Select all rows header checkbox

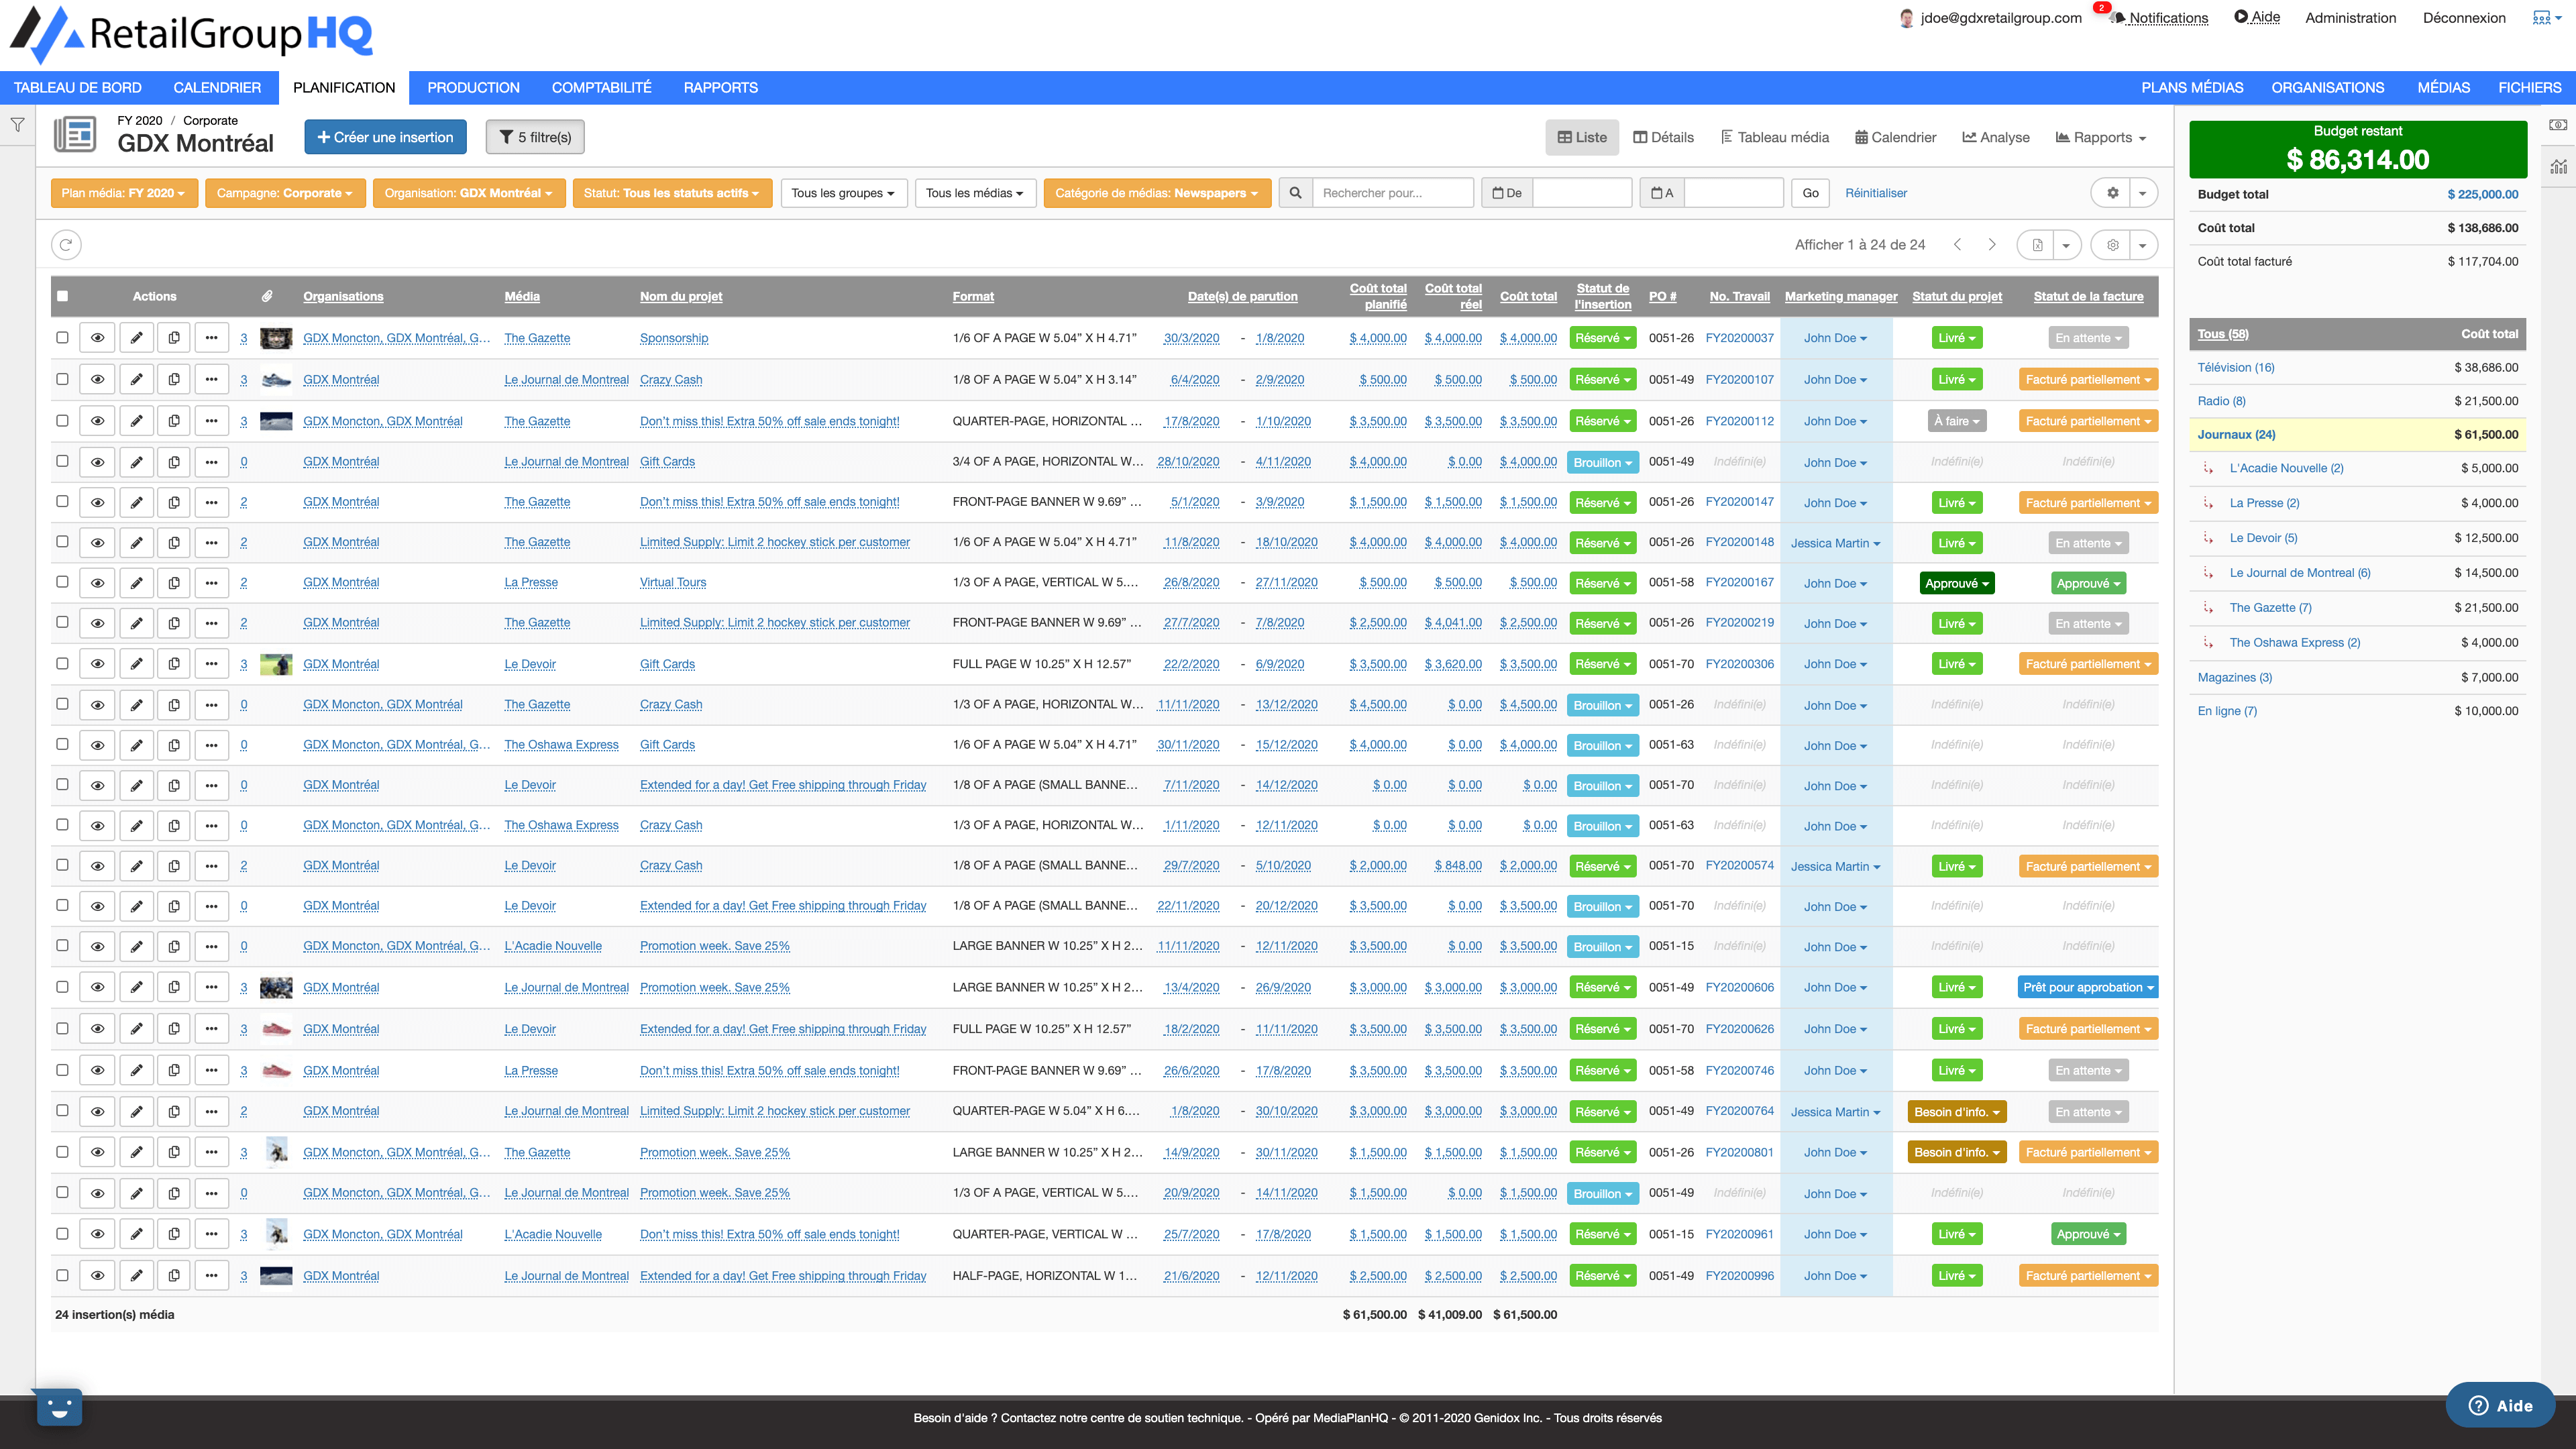pyautogui.click(x=62, y=296)
